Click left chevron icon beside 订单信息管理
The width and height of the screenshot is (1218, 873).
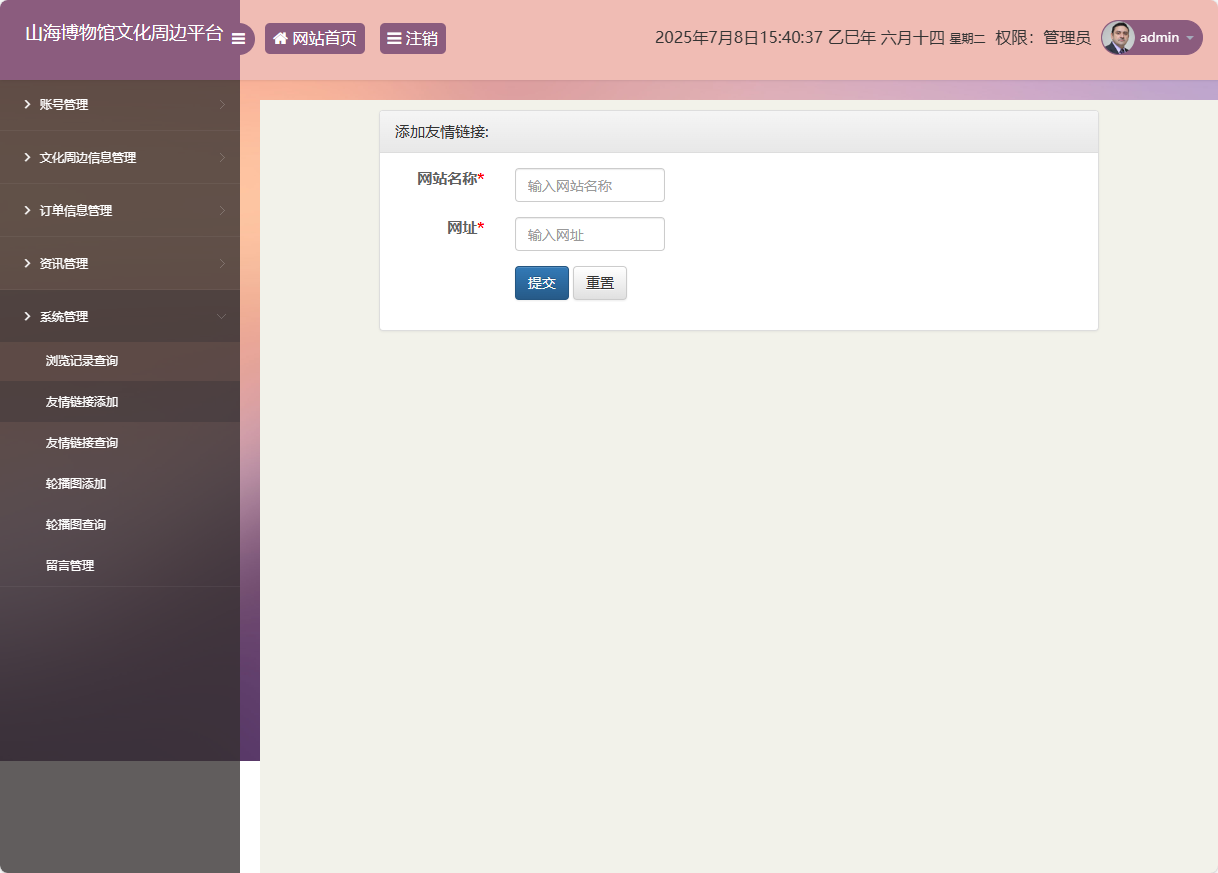27,210
